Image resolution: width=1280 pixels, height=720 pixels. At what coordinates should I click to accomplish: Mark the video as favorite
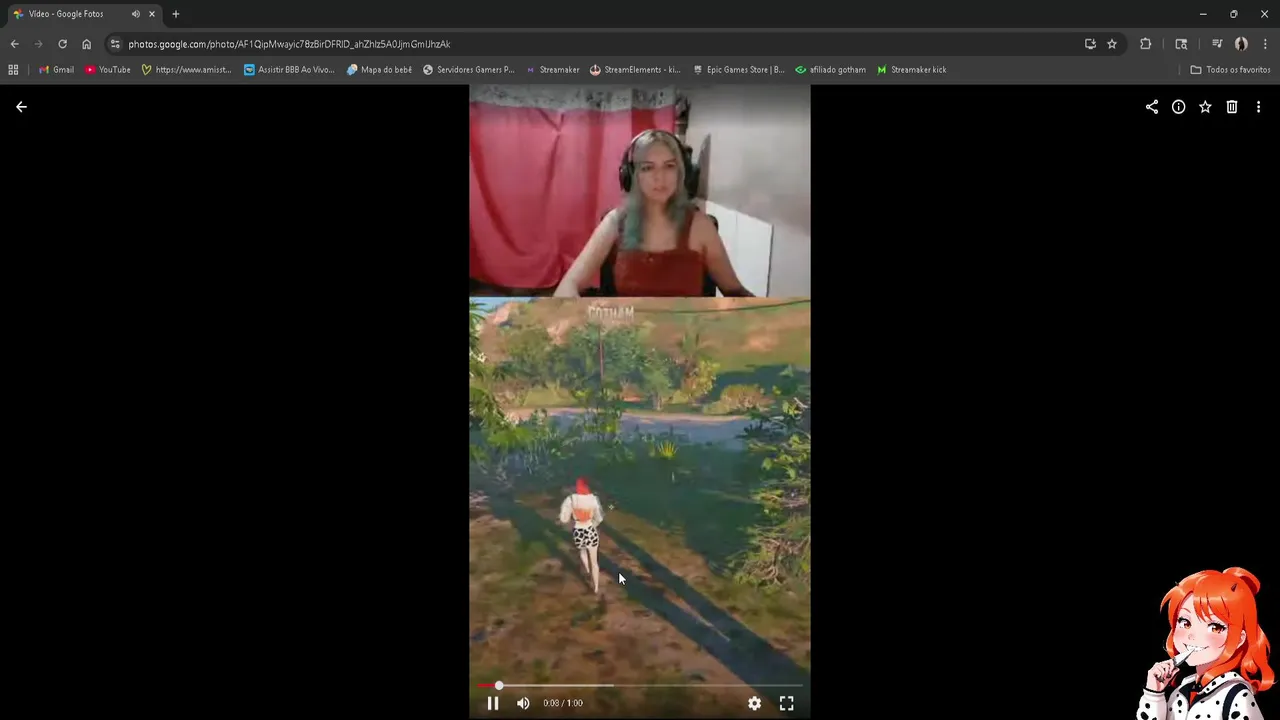coord(1205,107)
